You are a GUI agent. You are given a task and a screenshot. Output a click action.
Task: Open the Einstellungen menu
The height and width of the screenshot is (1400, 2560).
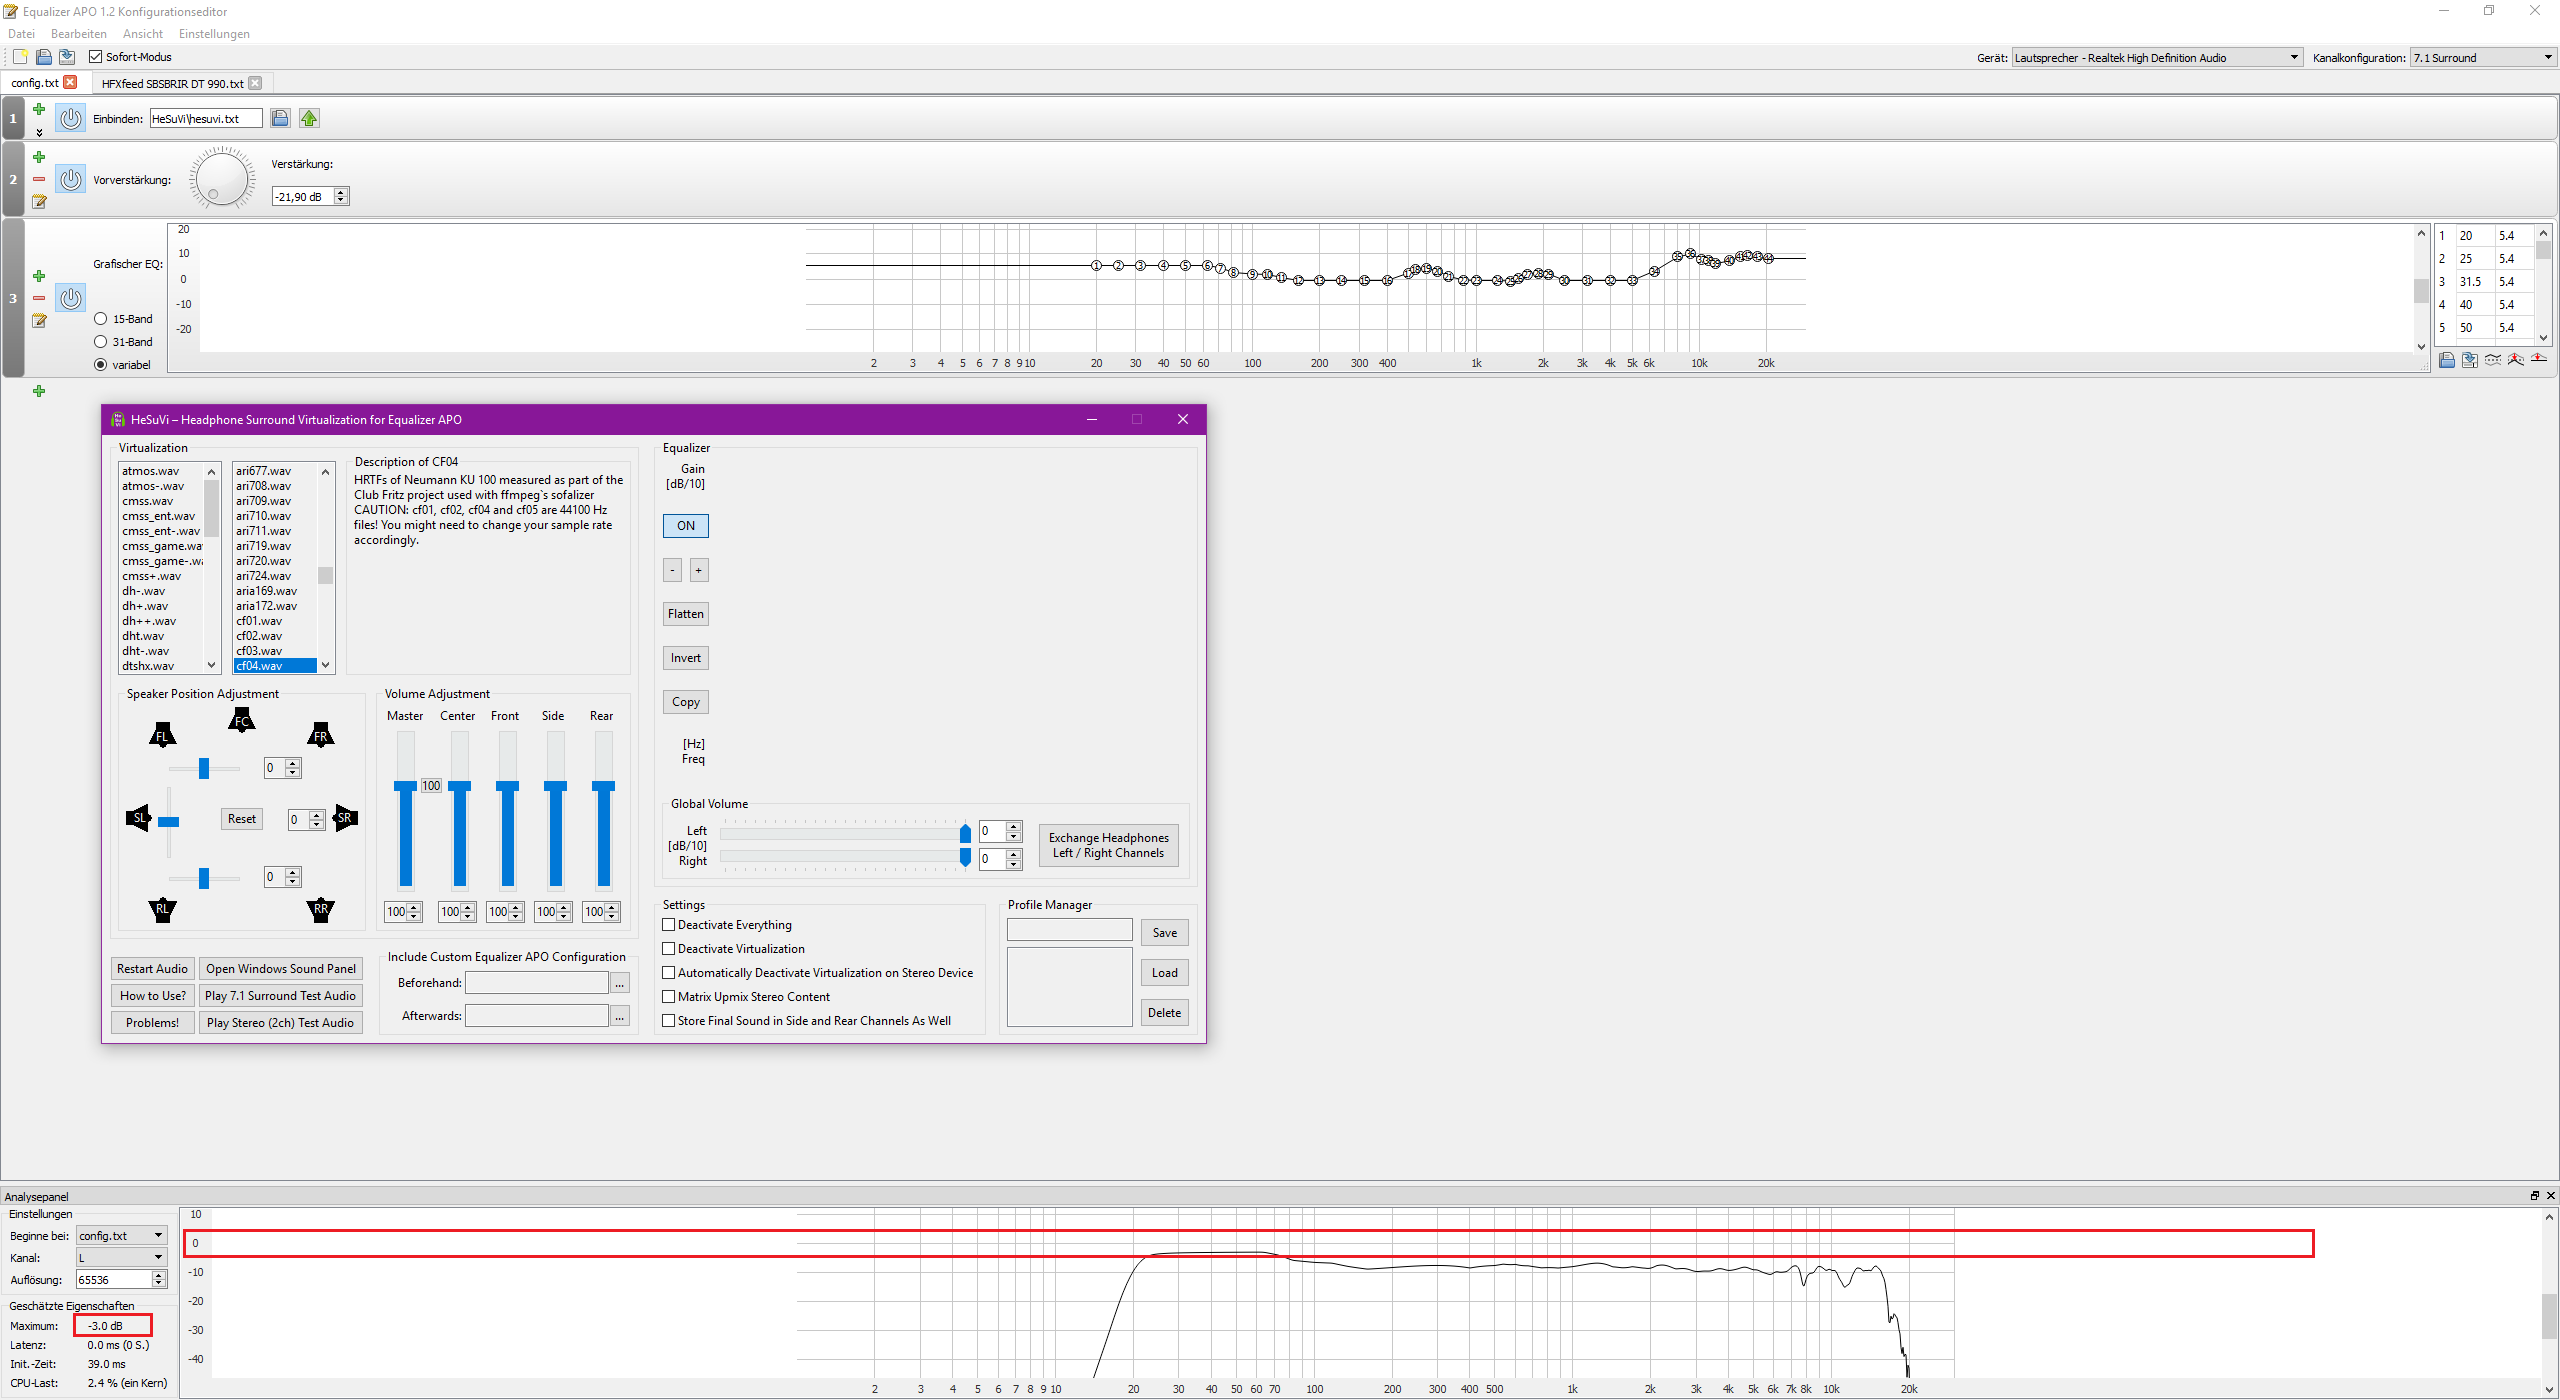coord(214,34)
